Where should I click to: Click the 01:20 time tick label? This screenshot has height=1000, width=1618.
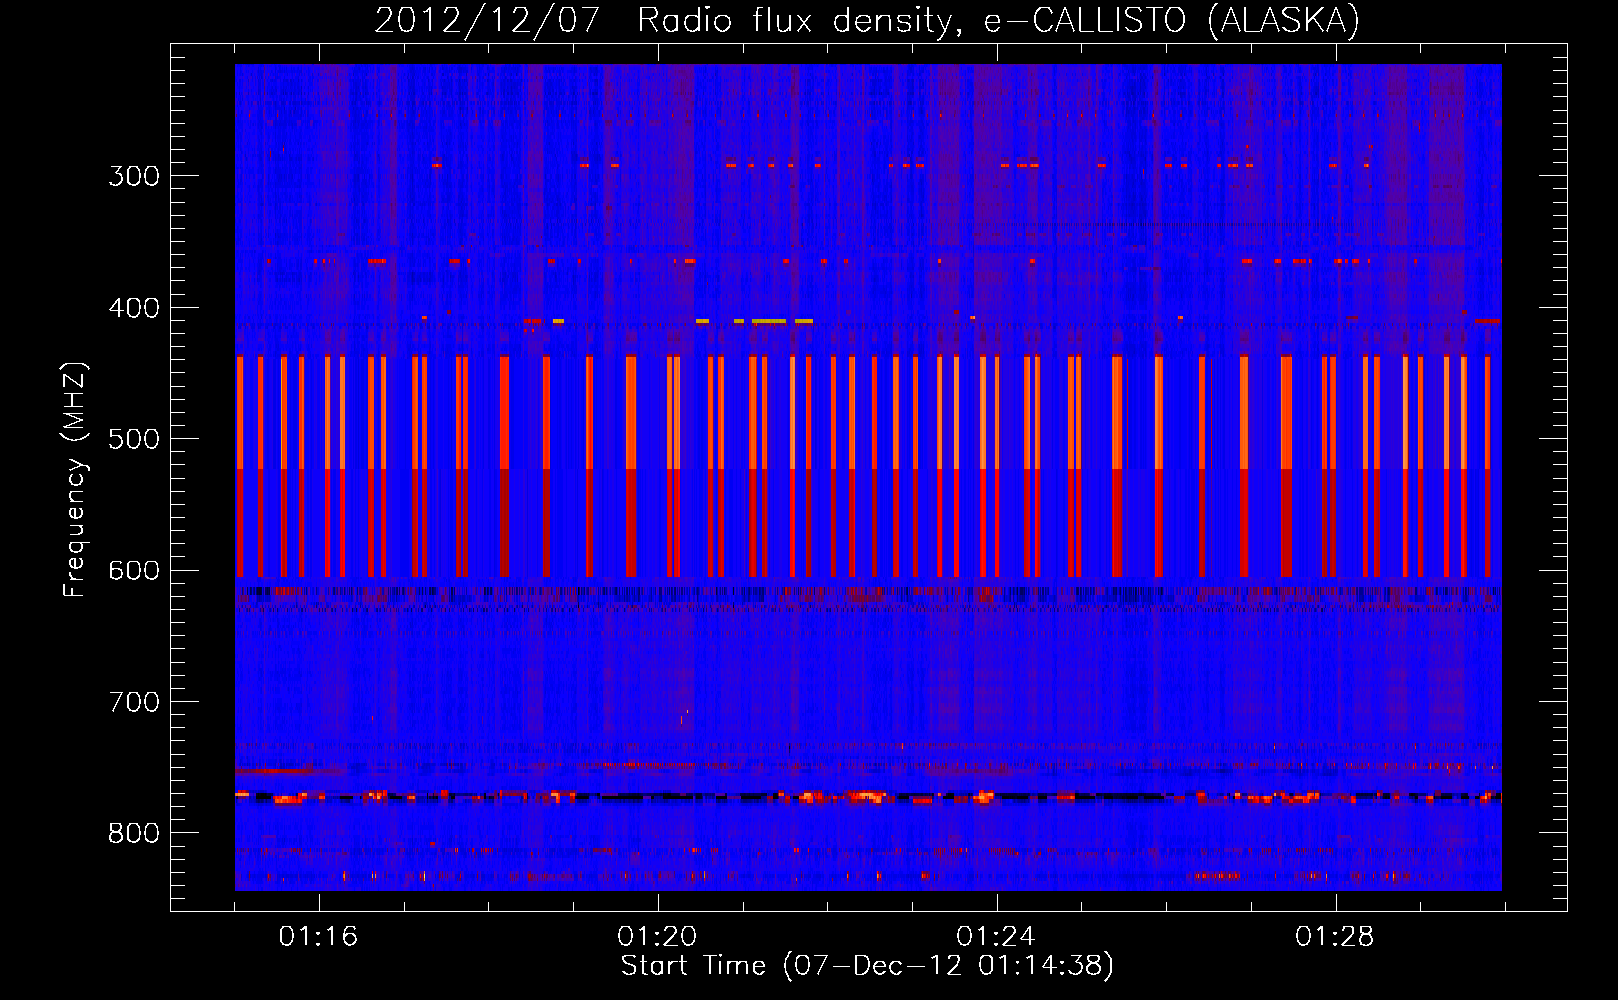coord(657,937)
